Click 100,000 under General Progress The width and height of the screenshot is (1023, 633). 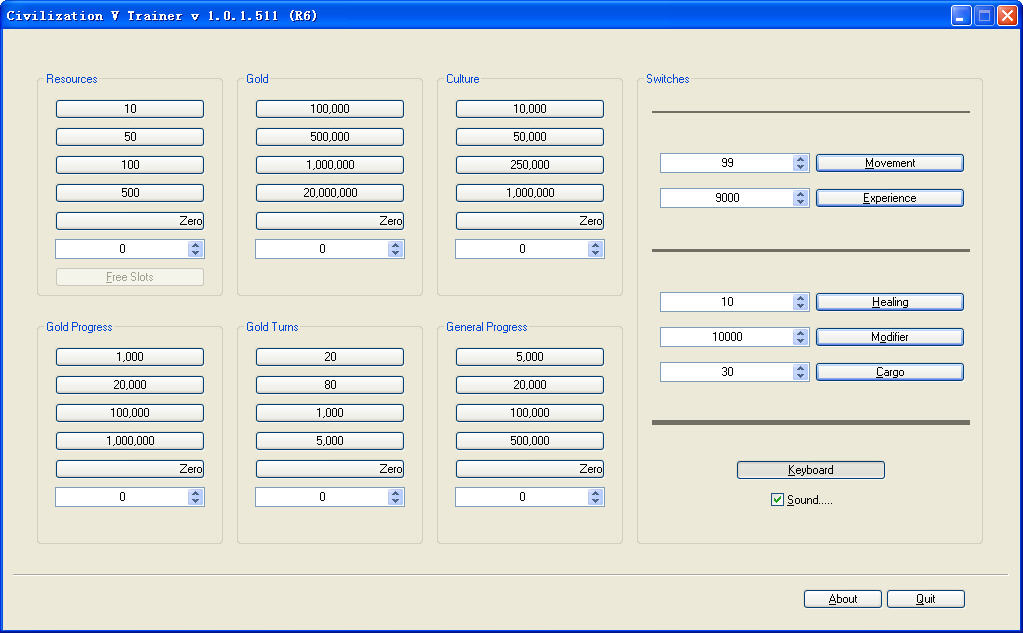pyautogui.click(x=530, y=413)
